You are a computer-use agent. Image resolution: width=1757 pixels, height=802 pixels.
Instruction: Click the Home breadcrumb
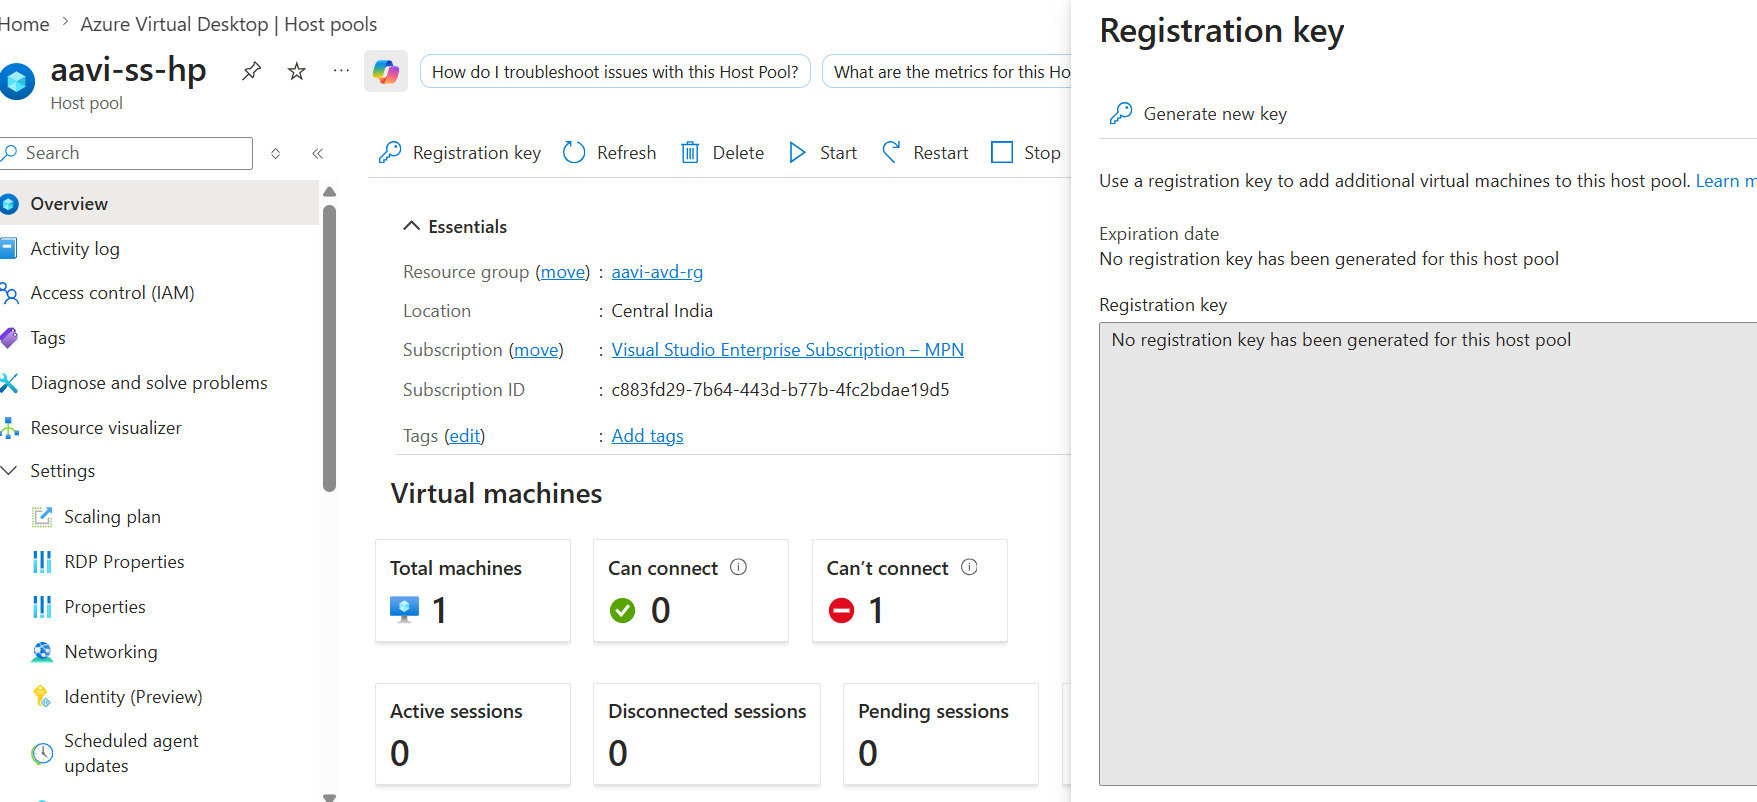point(25,24)
